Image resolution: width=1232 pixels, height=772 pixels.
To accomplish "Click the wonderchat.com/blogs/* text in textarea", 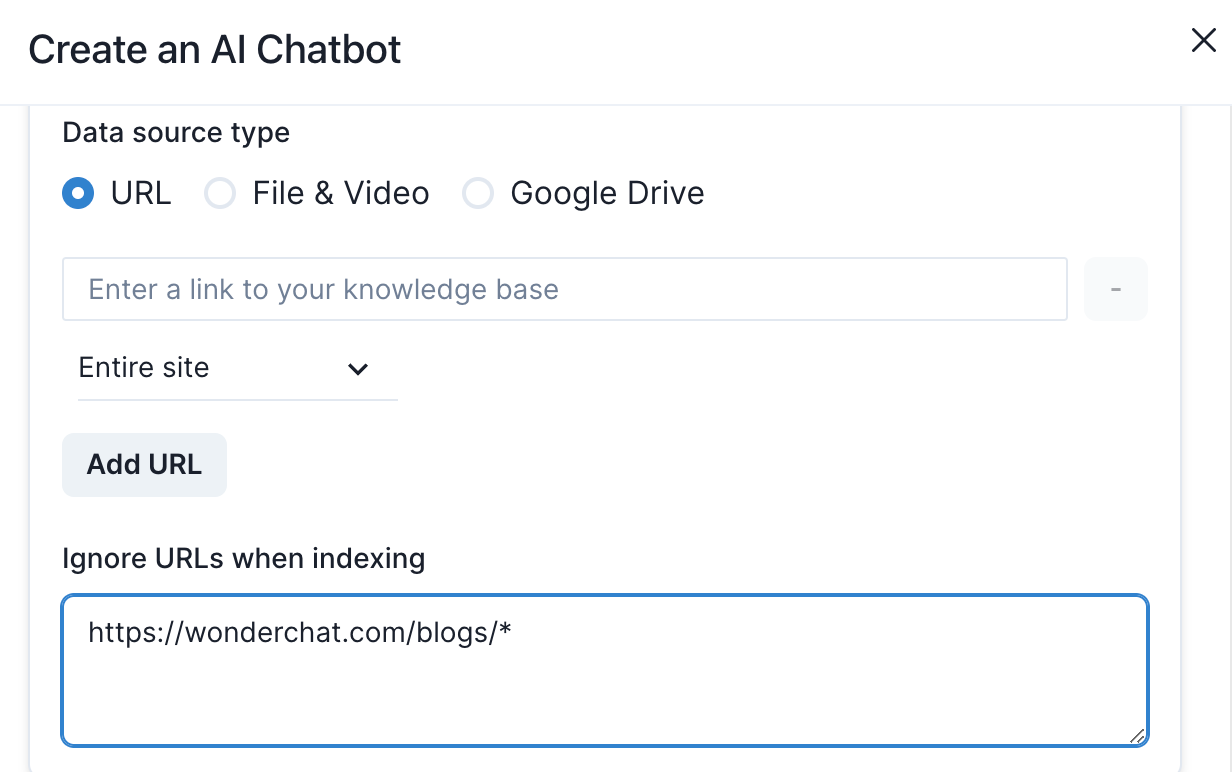I will [x=300, y=633].
